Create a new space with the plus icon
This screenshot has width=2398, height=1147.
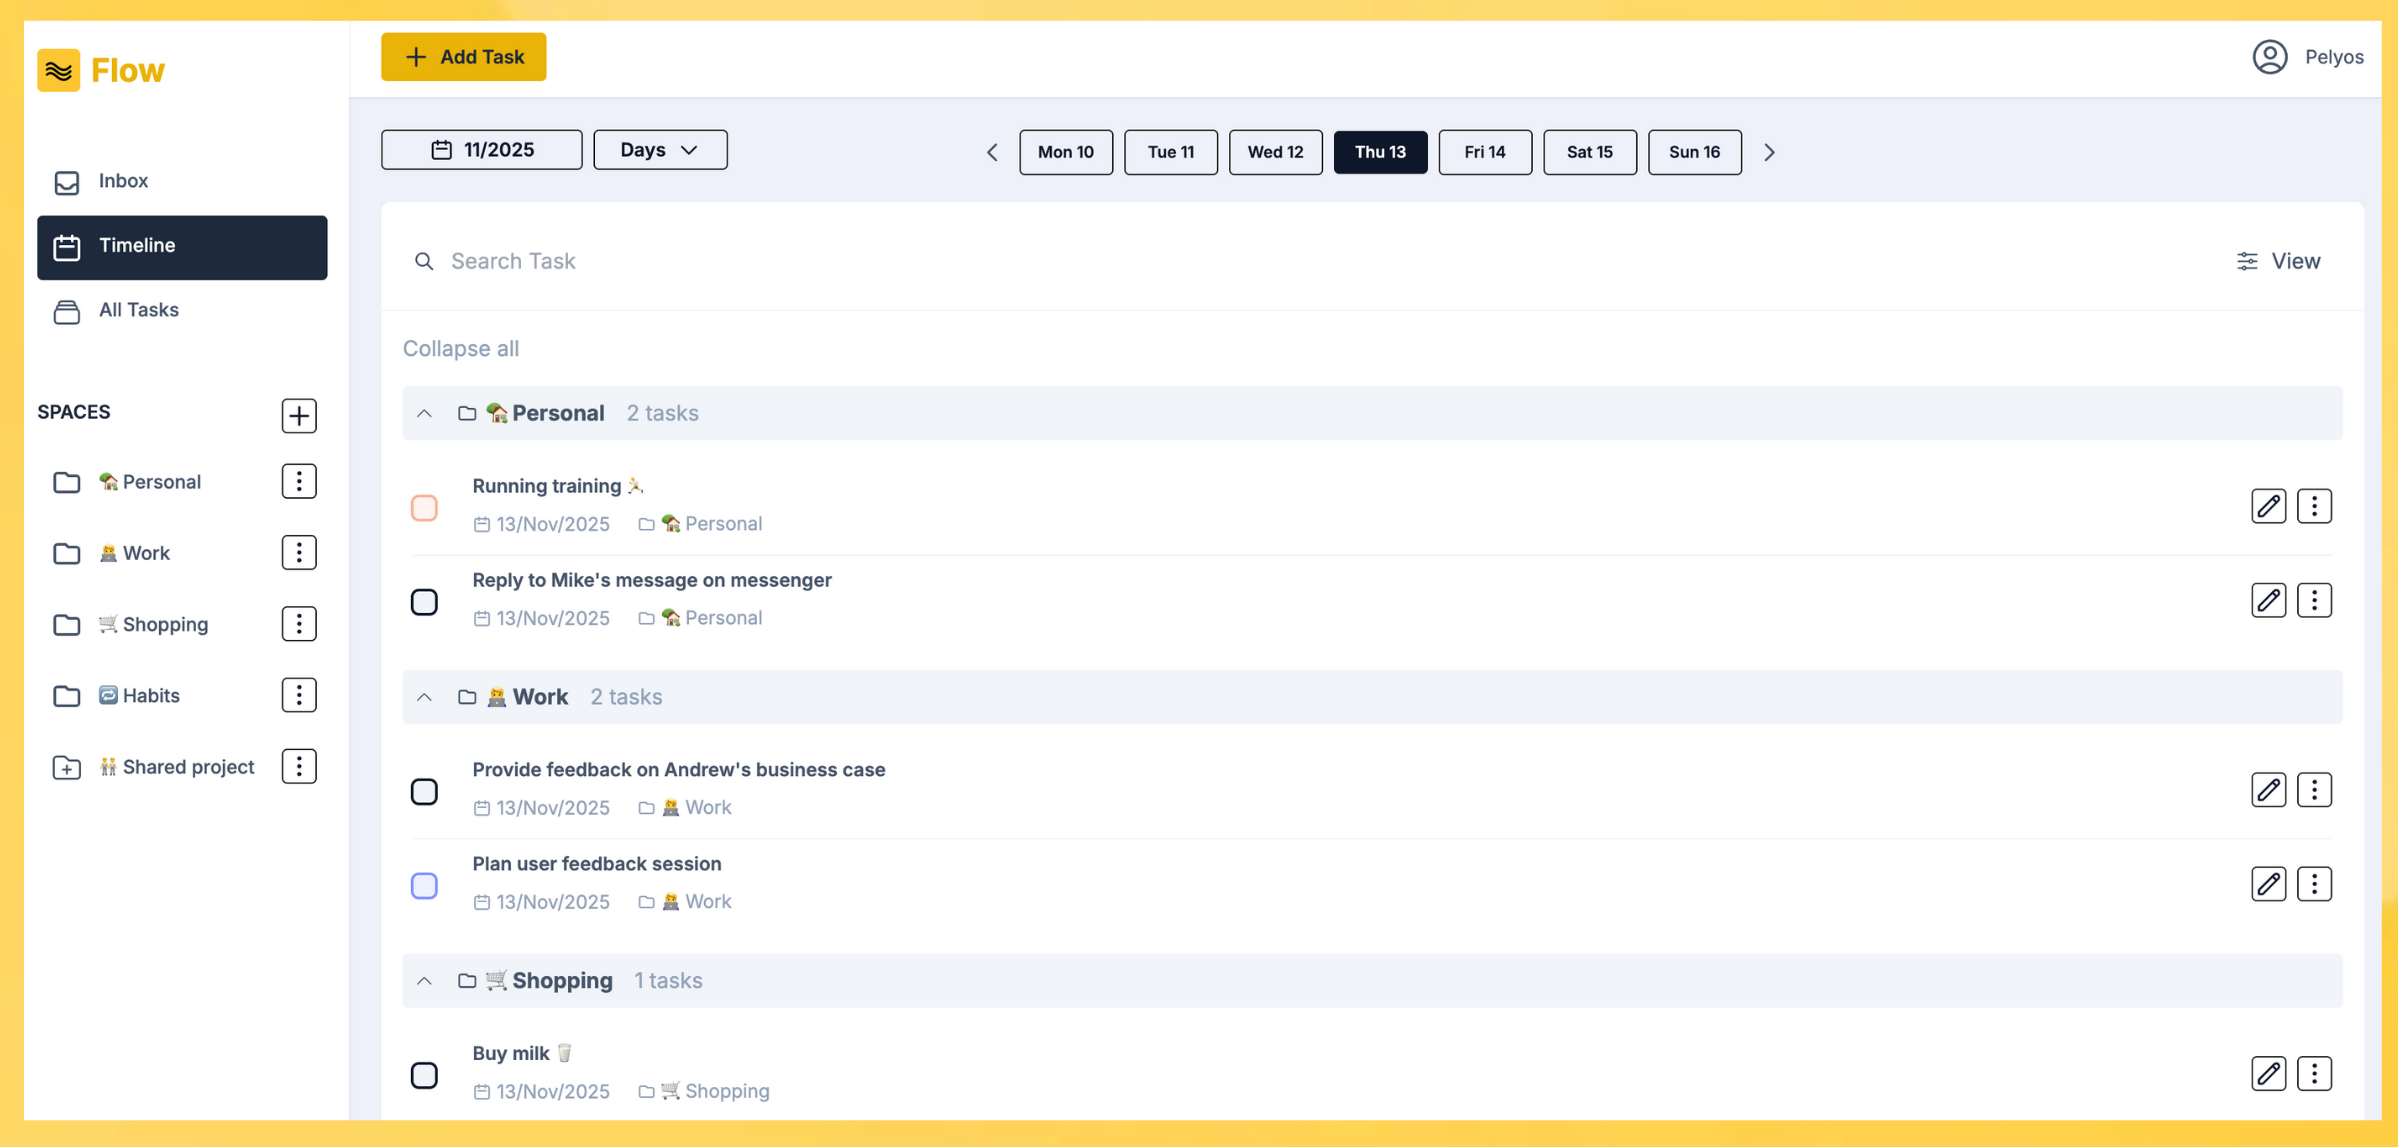[298, 415]
